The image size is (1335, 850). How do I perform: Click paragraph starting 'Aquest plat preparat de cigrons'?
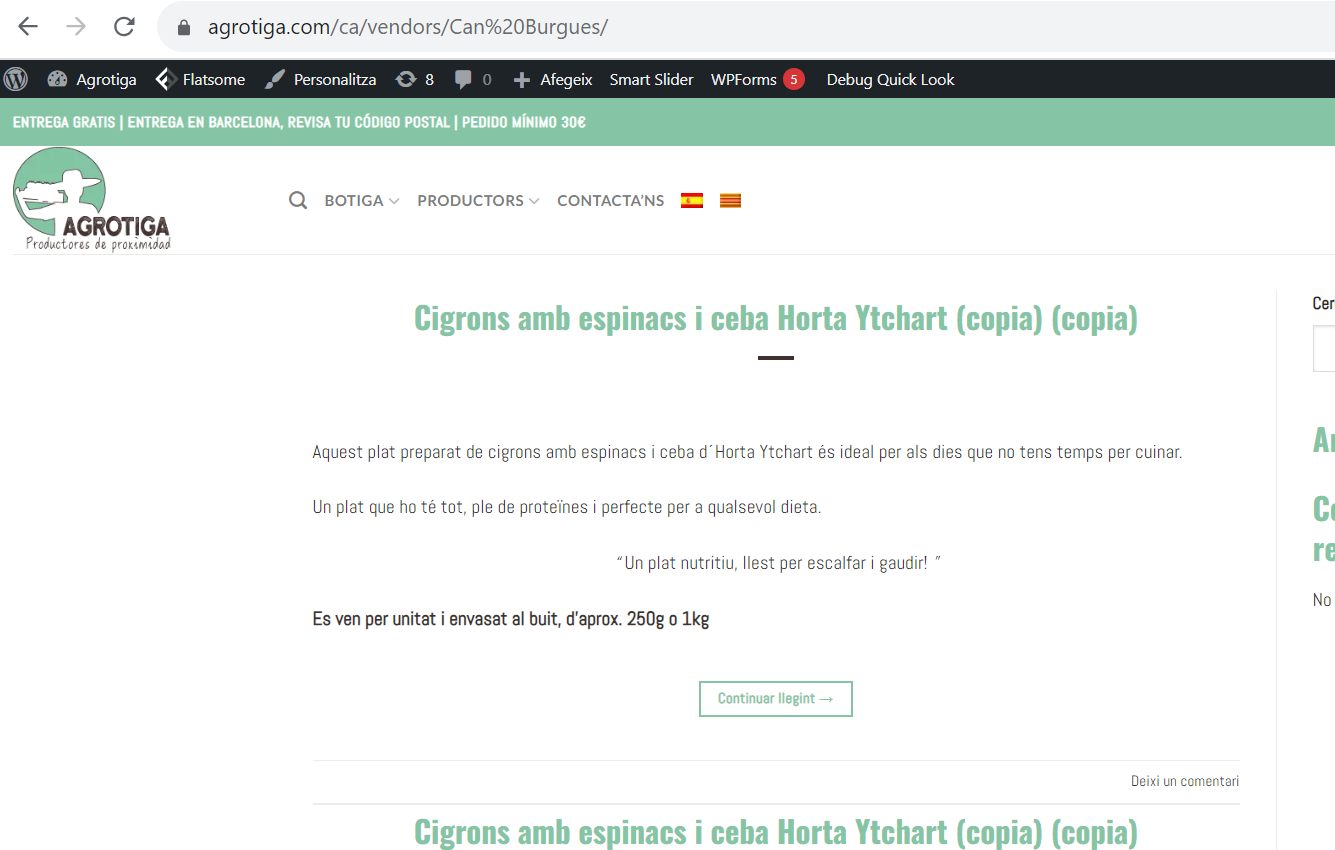click(x=747, y=452)
